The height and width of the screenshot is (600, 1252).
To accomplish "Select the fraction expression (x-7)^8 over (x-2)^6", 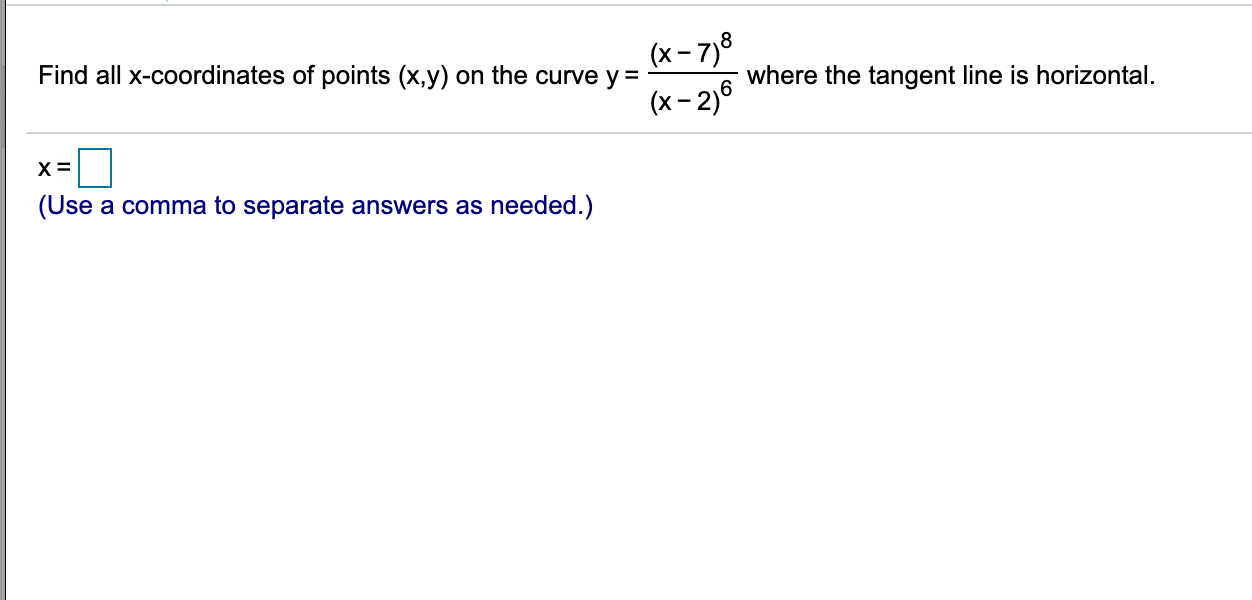I will [693, 74].
